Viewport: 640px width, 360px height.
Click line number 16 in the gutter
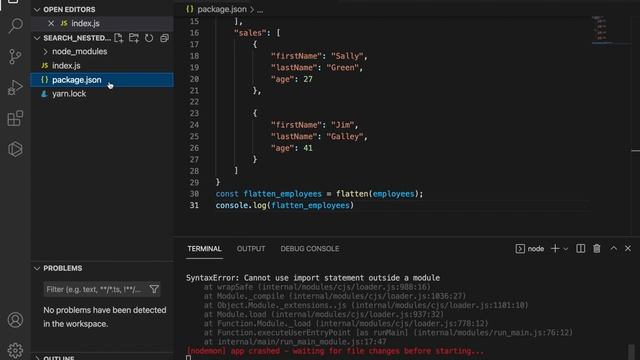(x=194, y=33)
